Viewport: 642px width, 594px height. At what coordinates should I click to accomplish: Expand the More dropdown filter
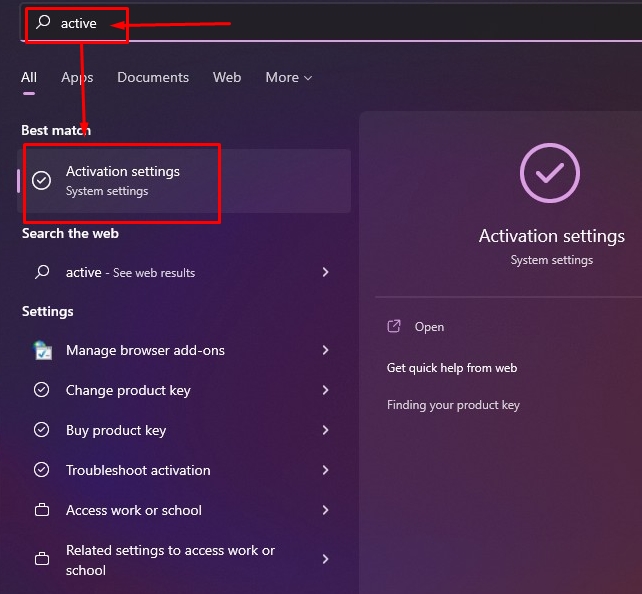289,77
